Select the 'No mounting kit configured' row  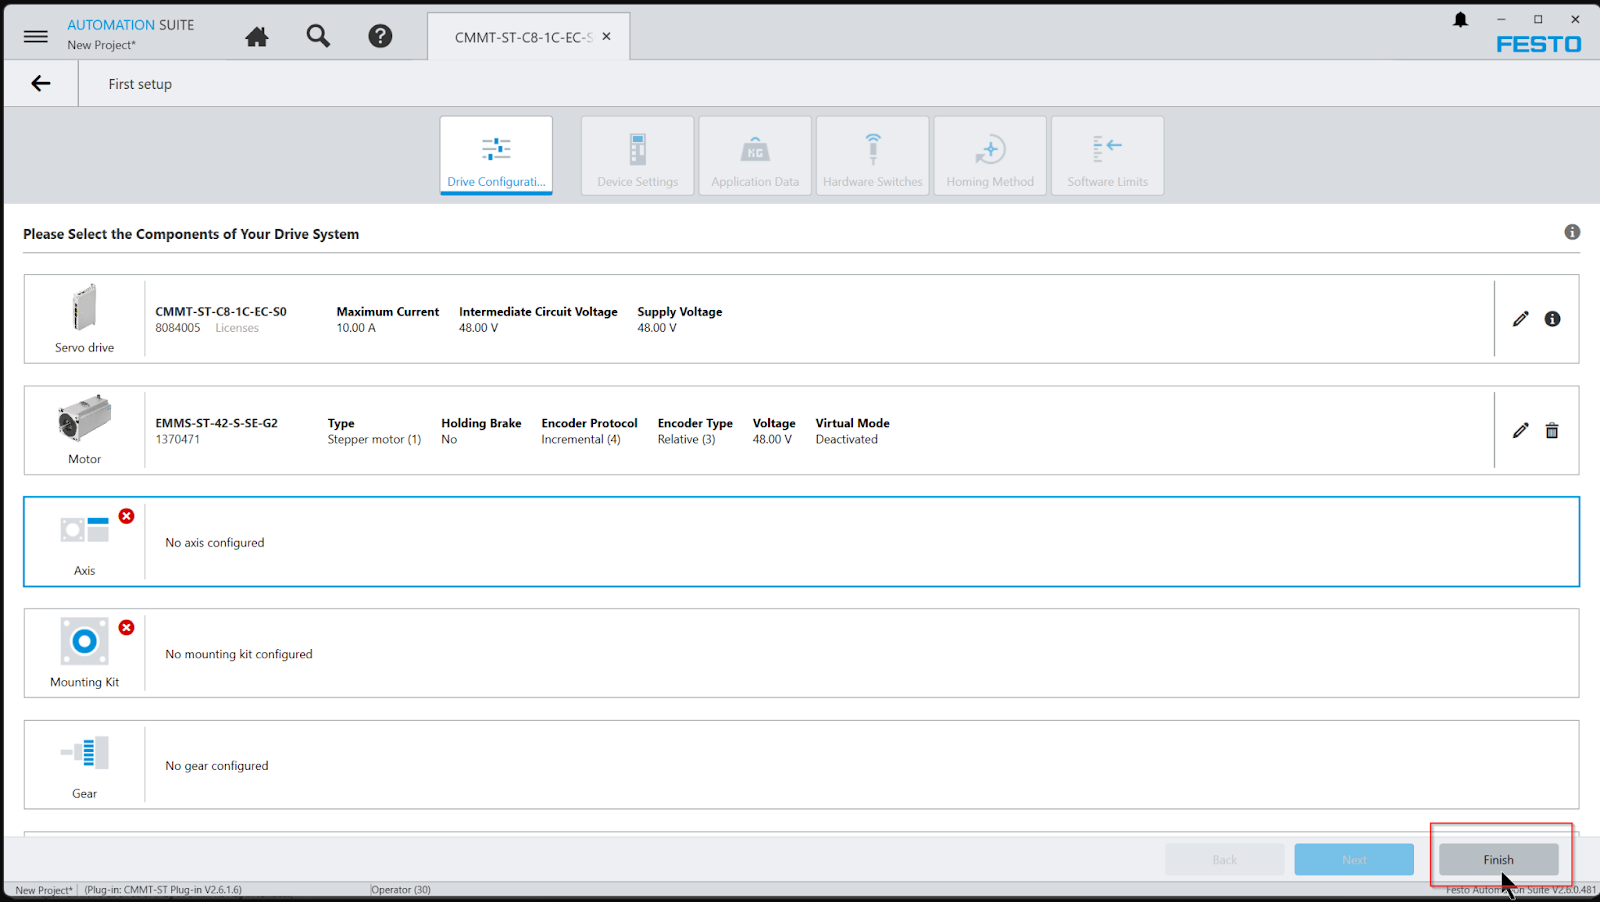(x=801, y=653)
